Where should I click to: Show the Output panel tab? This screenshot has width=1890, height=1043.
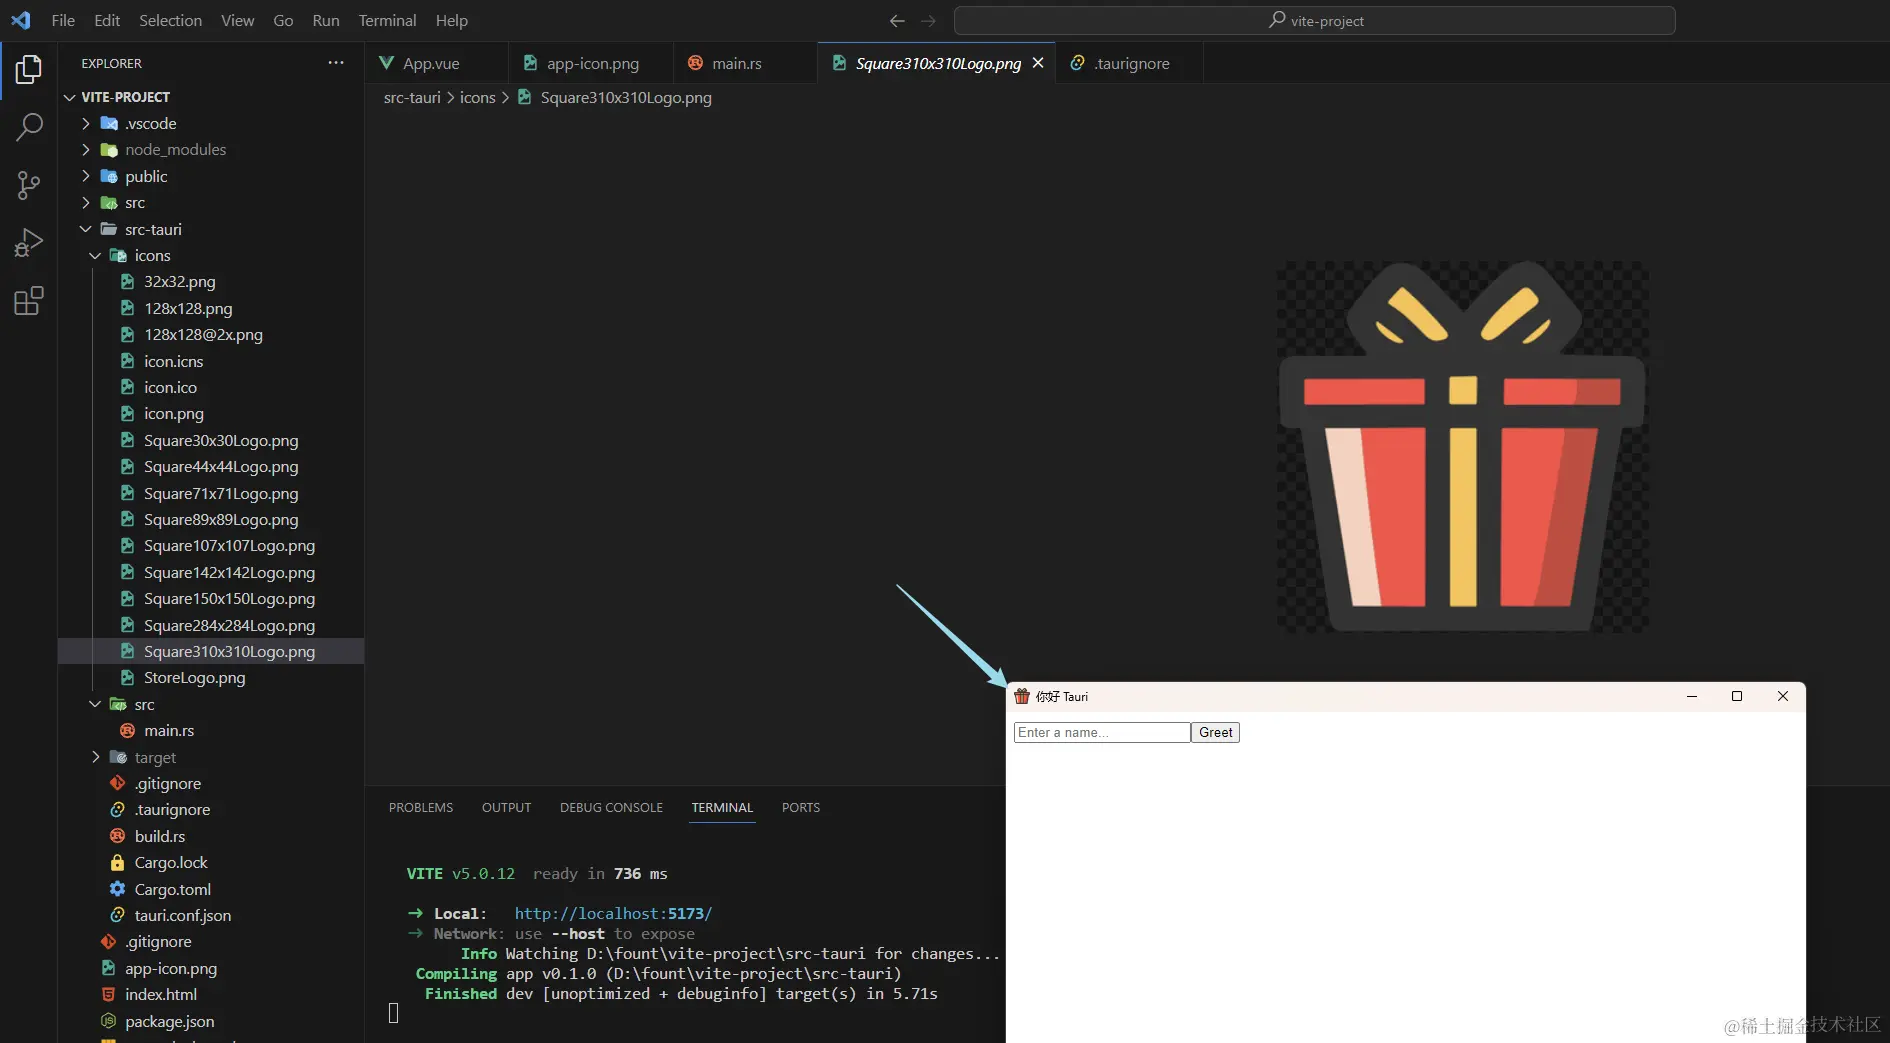pyautogui.click(x=506, y=807)
